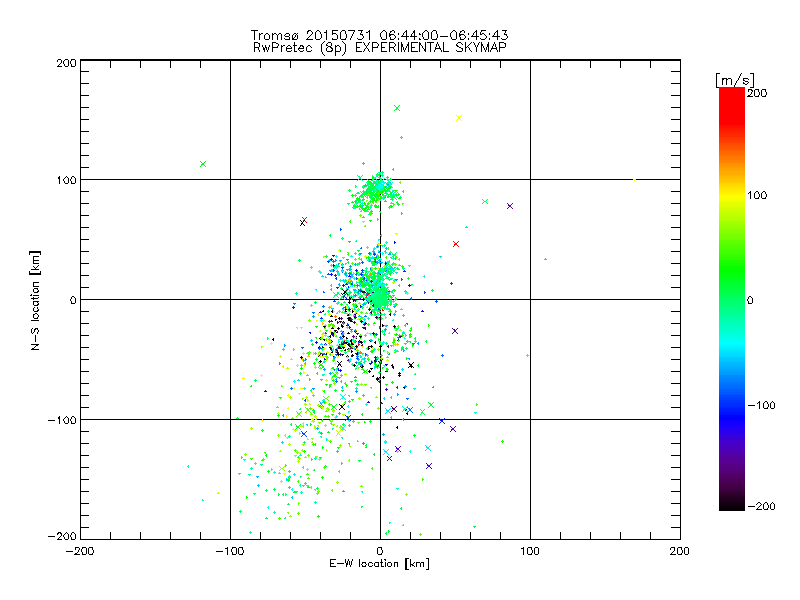This screenshot has height=600, width=800.
Task: Click the black bottom of the velocity colorbar
Action: (732, 503)
